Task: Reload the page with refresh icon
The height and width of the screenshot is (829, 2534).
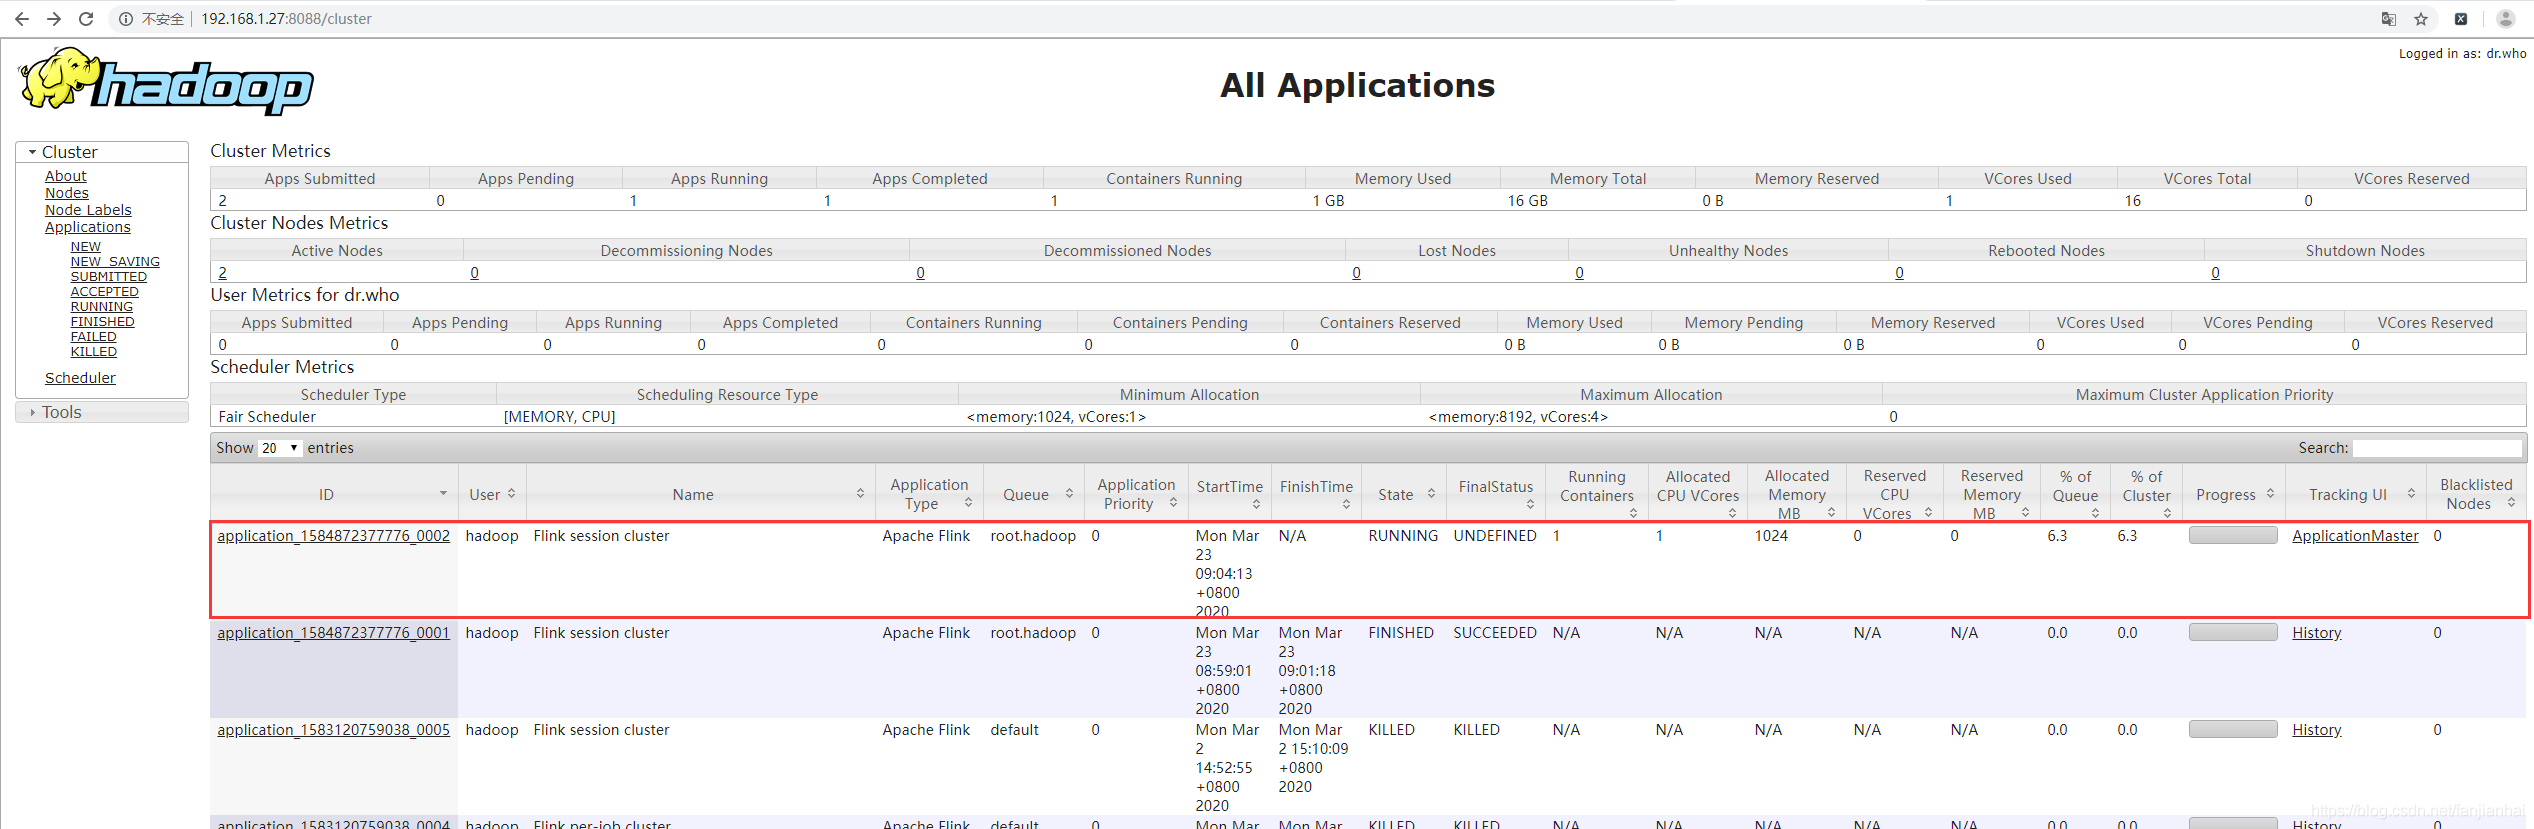Action: (86, 19)
